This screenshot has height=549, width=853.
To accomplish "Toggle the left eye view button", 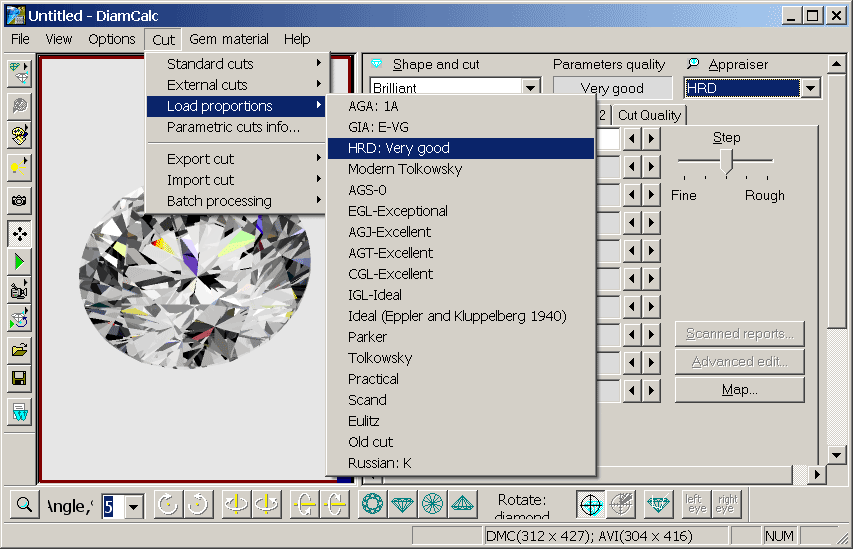I will pyautogui.click(x=696, y=505).
